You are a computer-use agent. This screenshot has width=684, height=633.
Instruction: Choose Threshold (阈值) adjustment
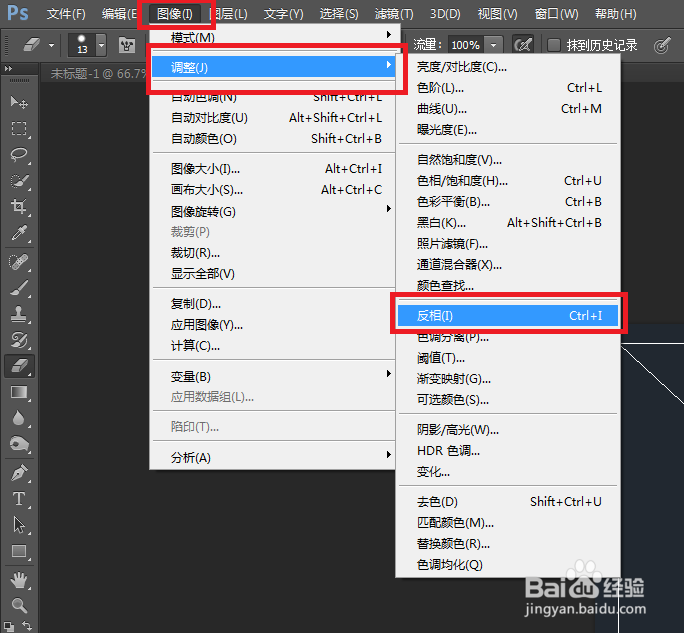(508, 358)
